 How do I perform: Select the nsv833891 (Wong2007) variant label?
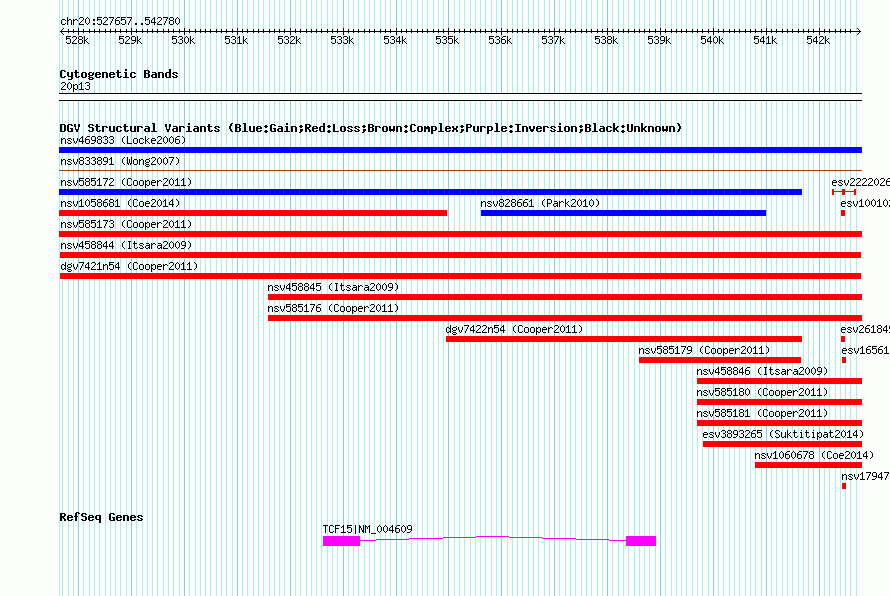(x=120, y=161)
